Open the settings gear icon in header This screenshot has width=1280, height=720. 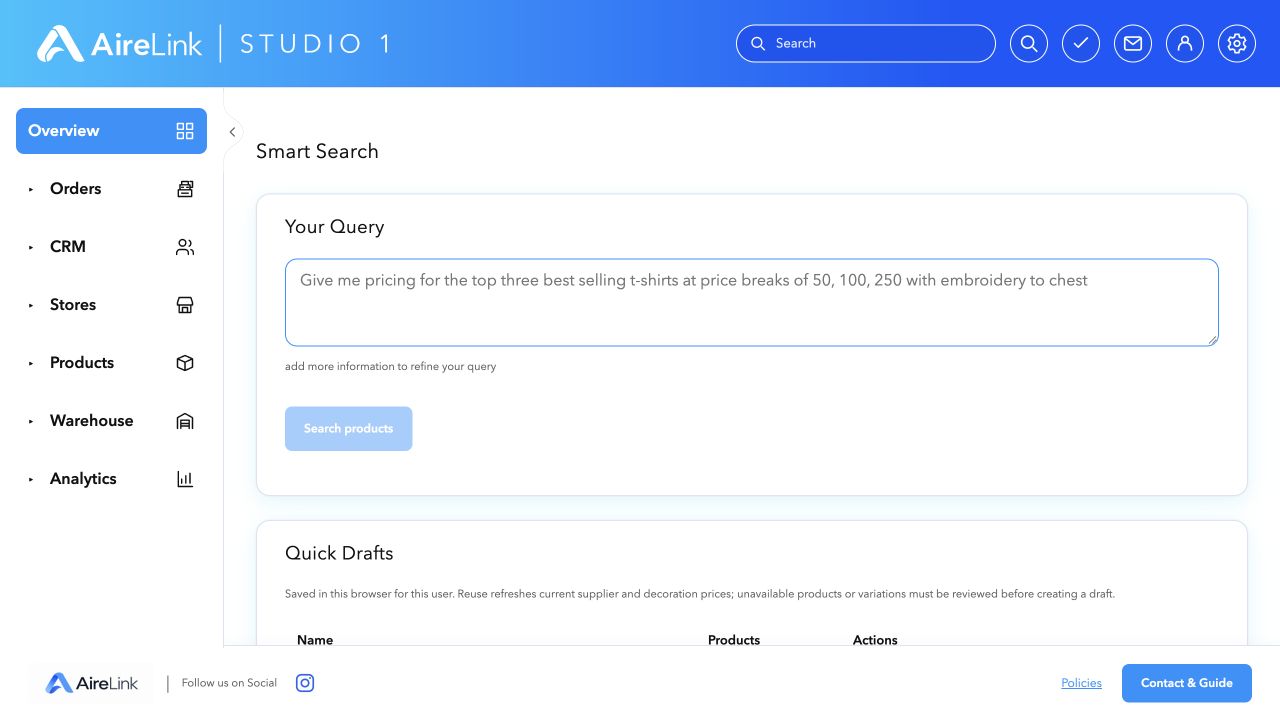[x=1237, y=44]
